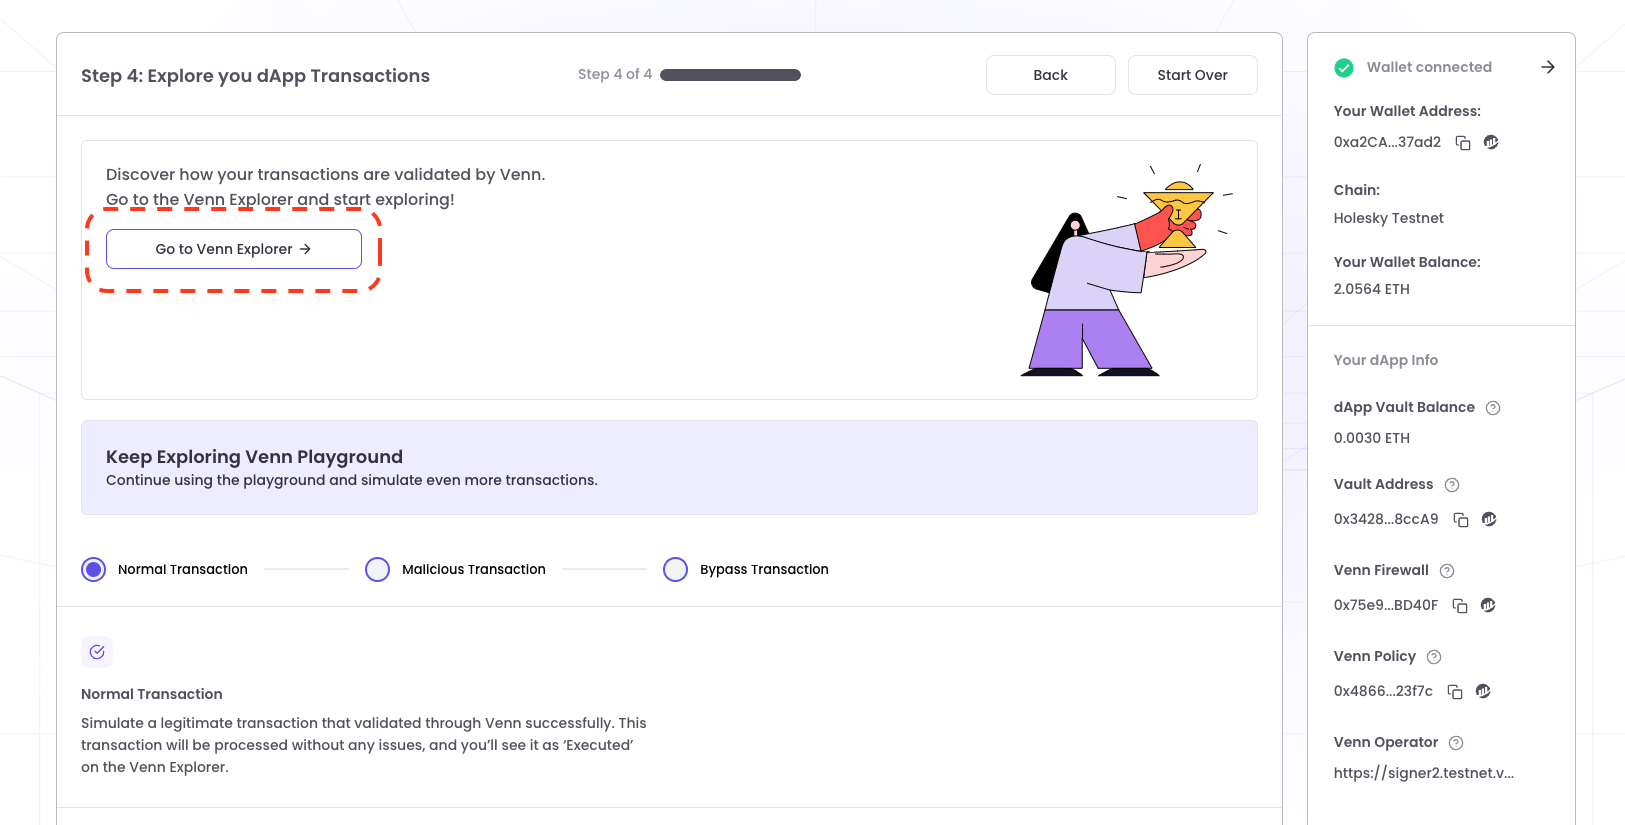Click the Normal Transaction check icon
The height and width of the screenshot is (825, 1625).
point(97,652)
